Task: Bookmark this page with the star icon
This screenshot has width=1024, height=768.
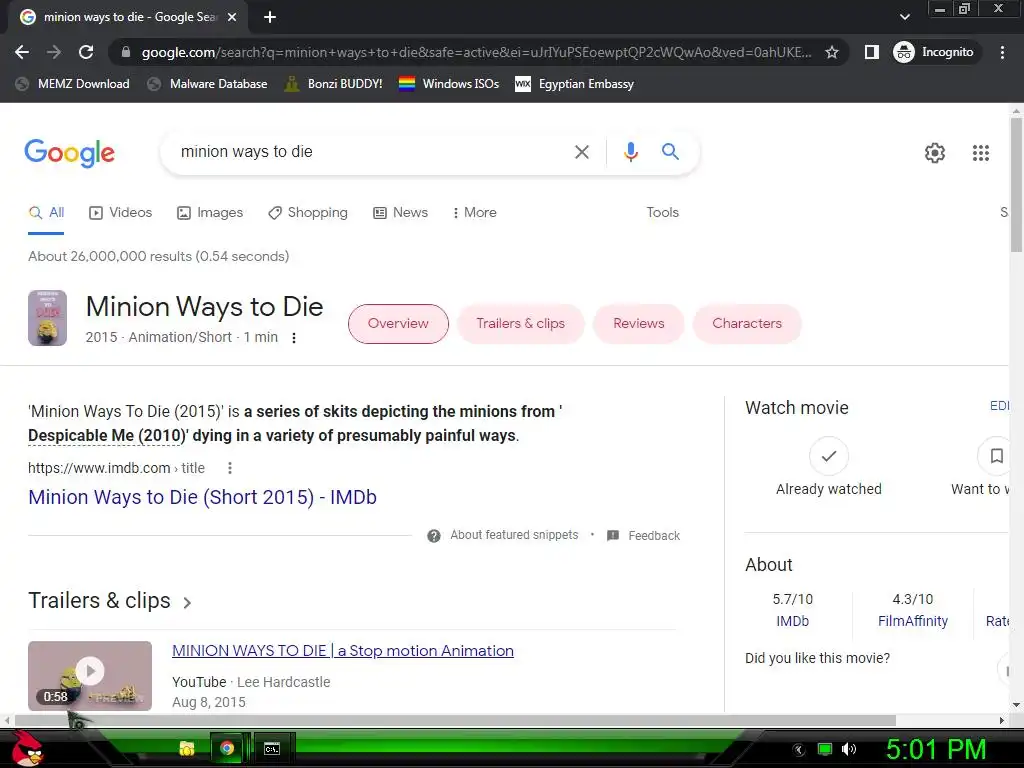Action: point(831,52)
